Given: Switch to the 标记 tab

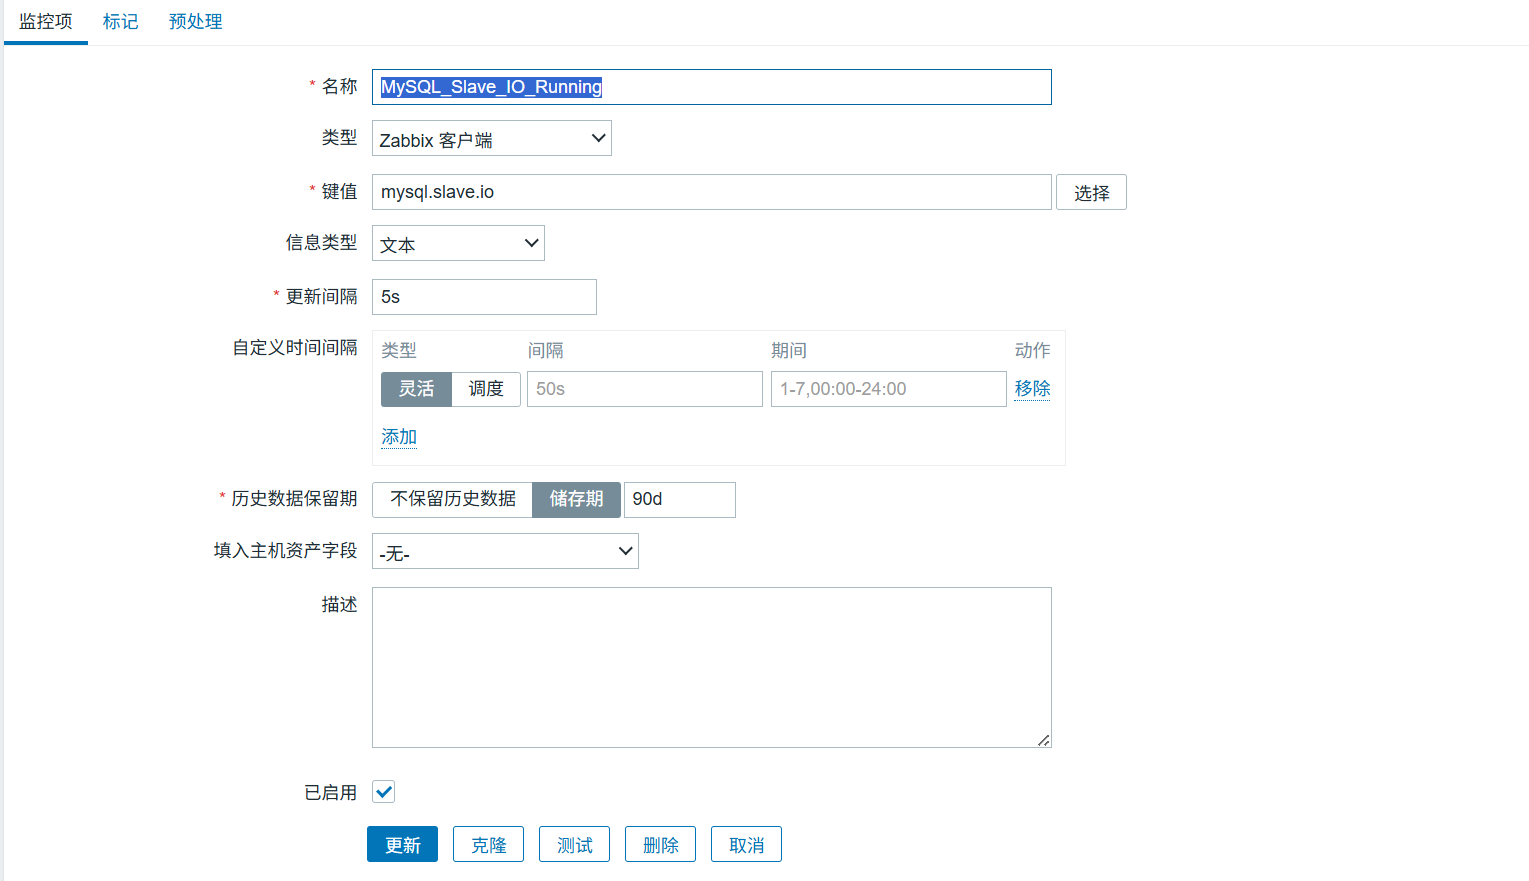Looking at the screenshot, I should point(120,21).
